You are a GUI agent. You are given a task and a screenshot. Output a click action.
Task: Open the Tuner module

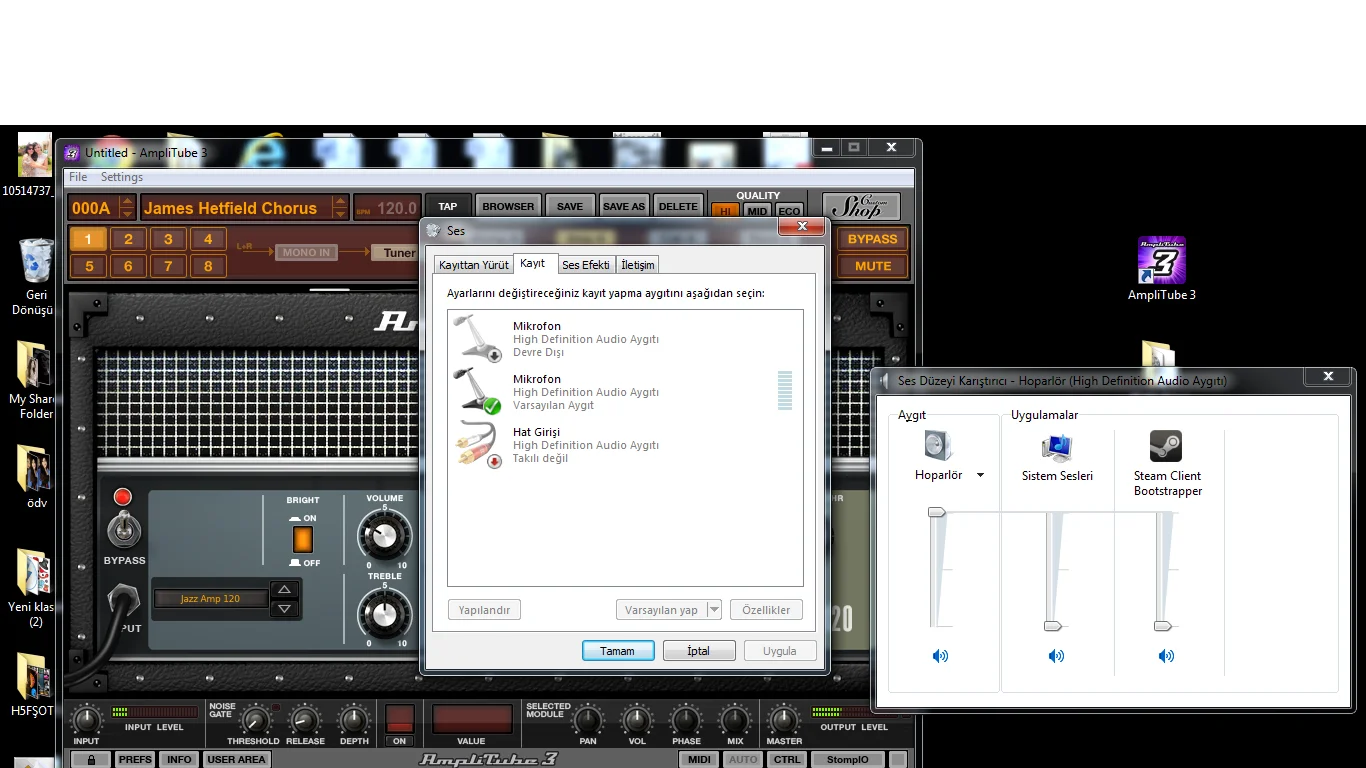[399, 253]
